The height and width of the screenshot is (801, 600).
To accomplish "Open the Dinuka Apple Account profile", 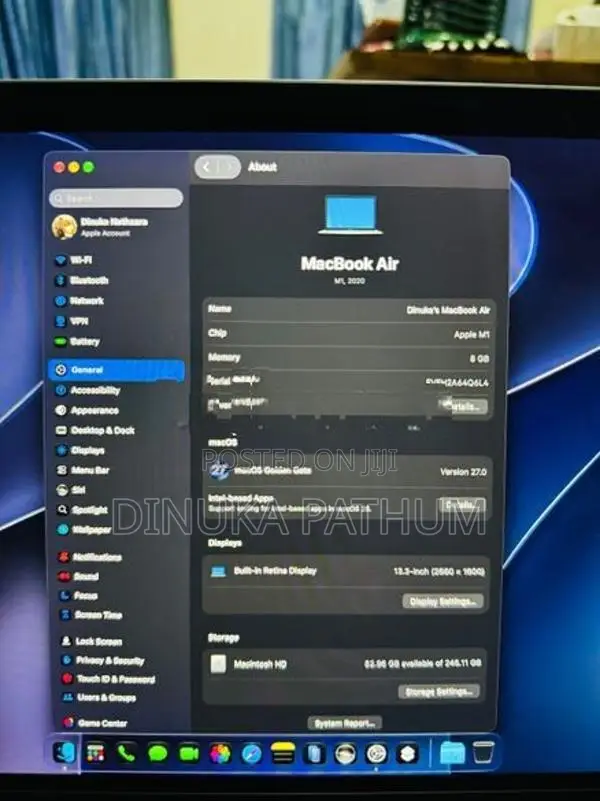I will point(101,227).
